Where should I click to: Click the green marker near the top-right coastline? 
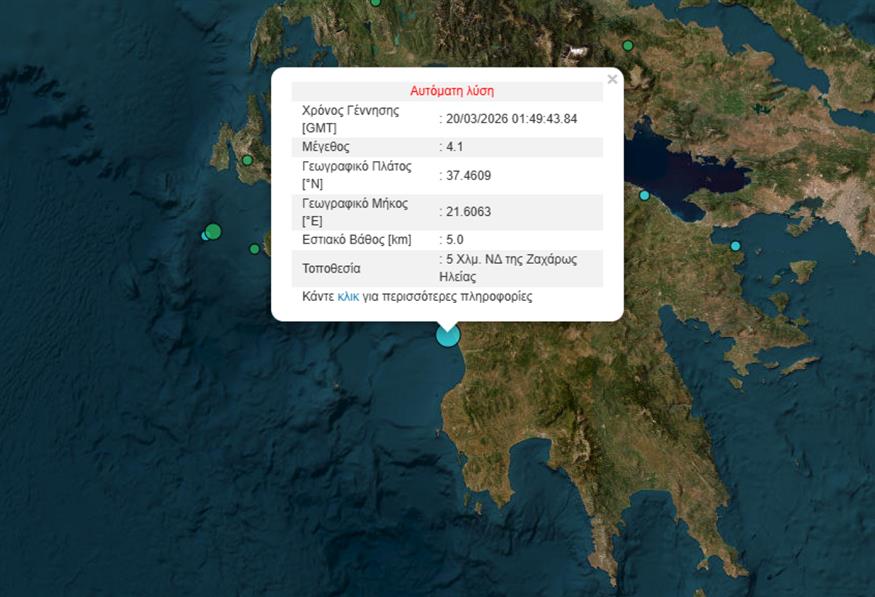pyautogui.click(x=628, y=44)
